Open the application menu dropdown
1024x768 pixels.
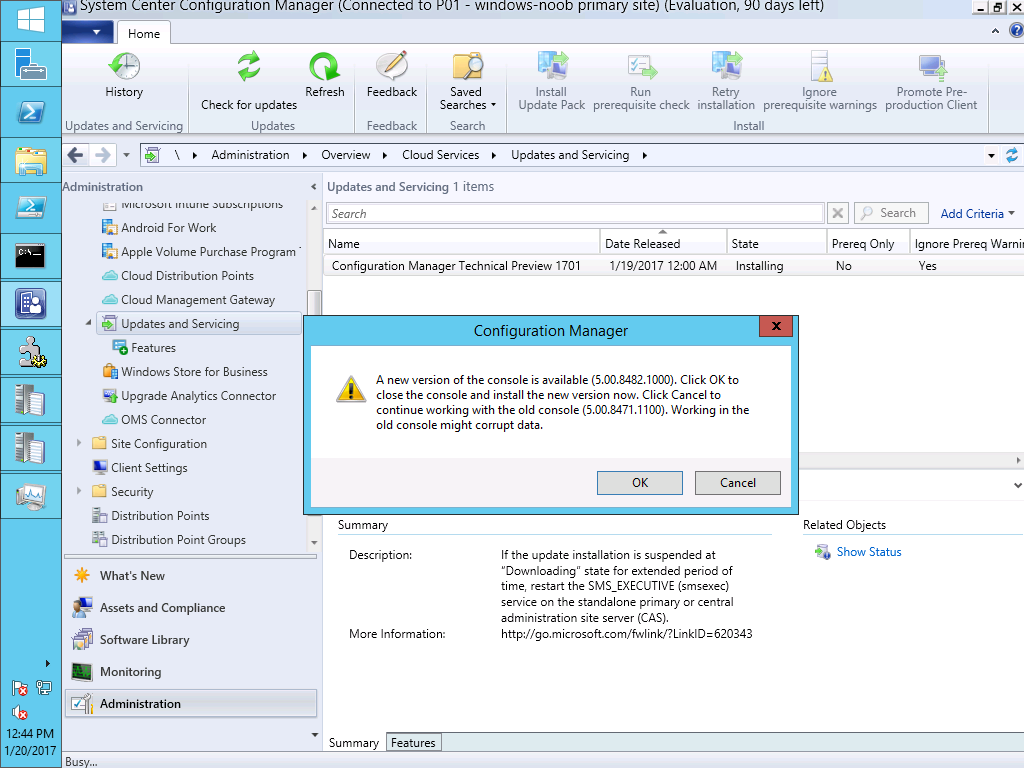tap(90, 32)
